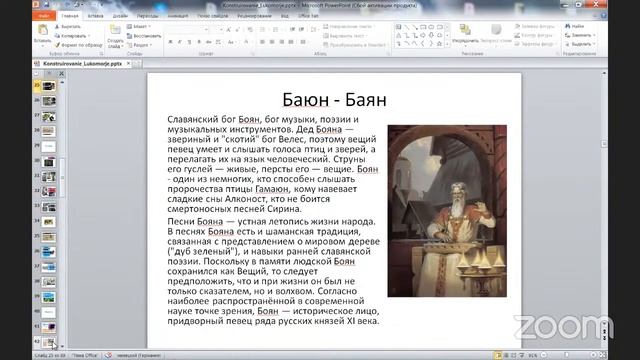640x360 pixels.
Task: Select the rectangle shape in the shapes gallery
Action: tap(423, 27)
